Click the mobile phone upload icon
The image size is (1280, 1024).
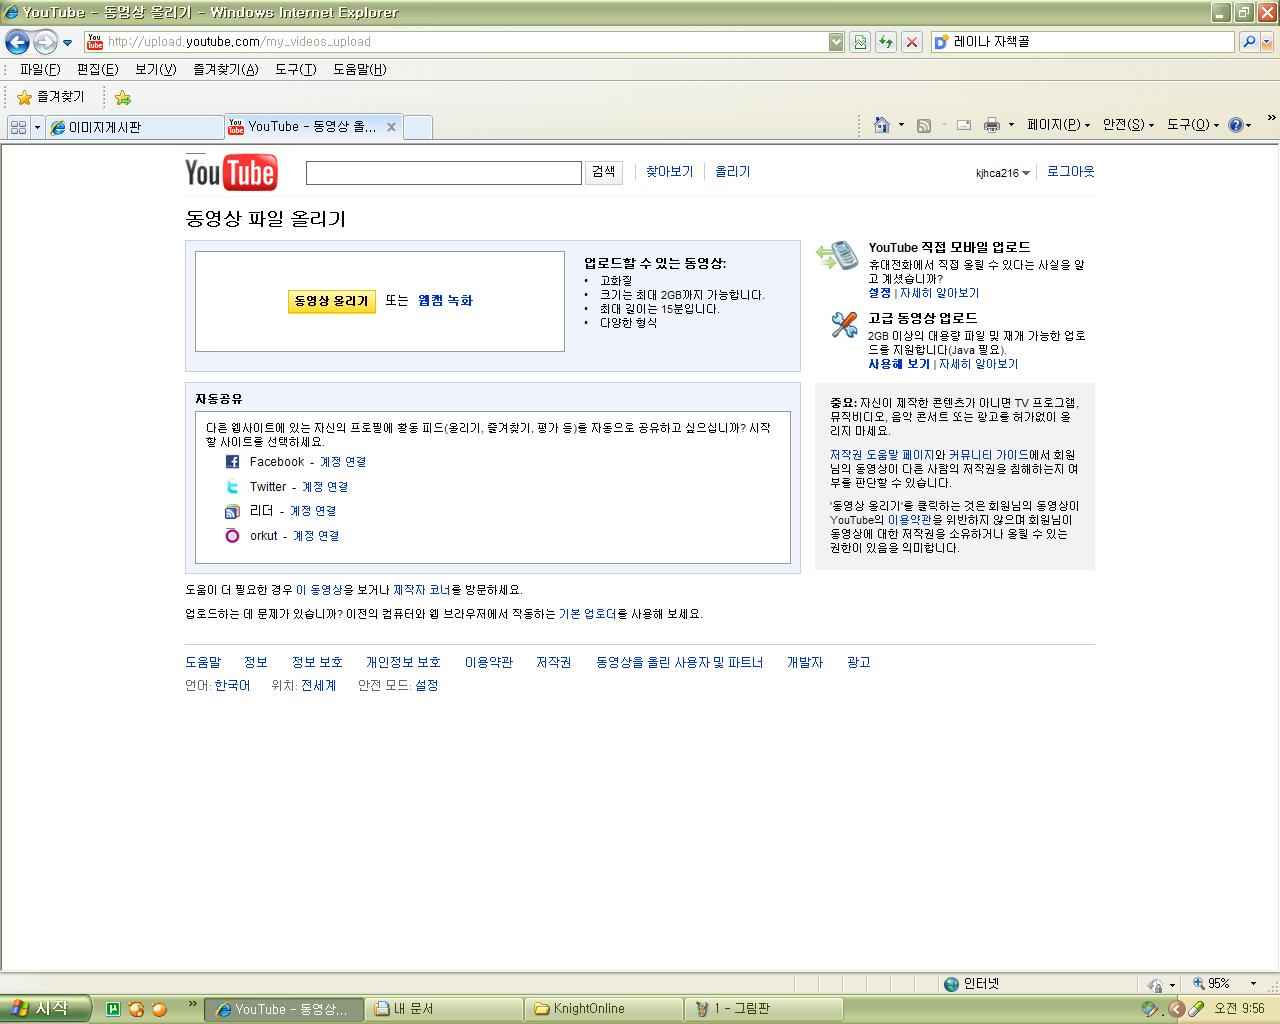click(837, 257)
